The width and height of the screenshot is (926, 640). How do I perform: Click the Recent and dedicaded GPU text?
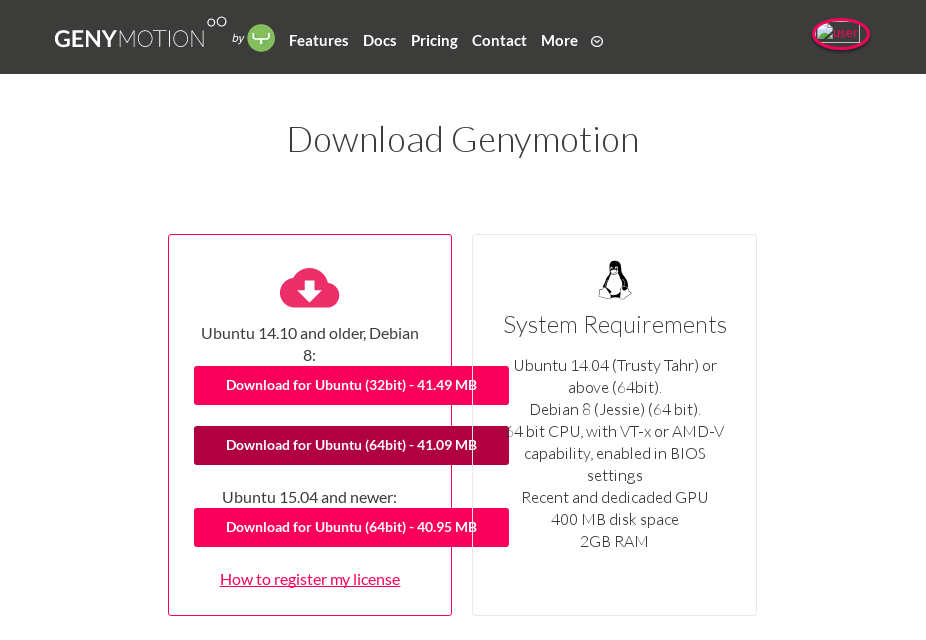pos(615,498)
